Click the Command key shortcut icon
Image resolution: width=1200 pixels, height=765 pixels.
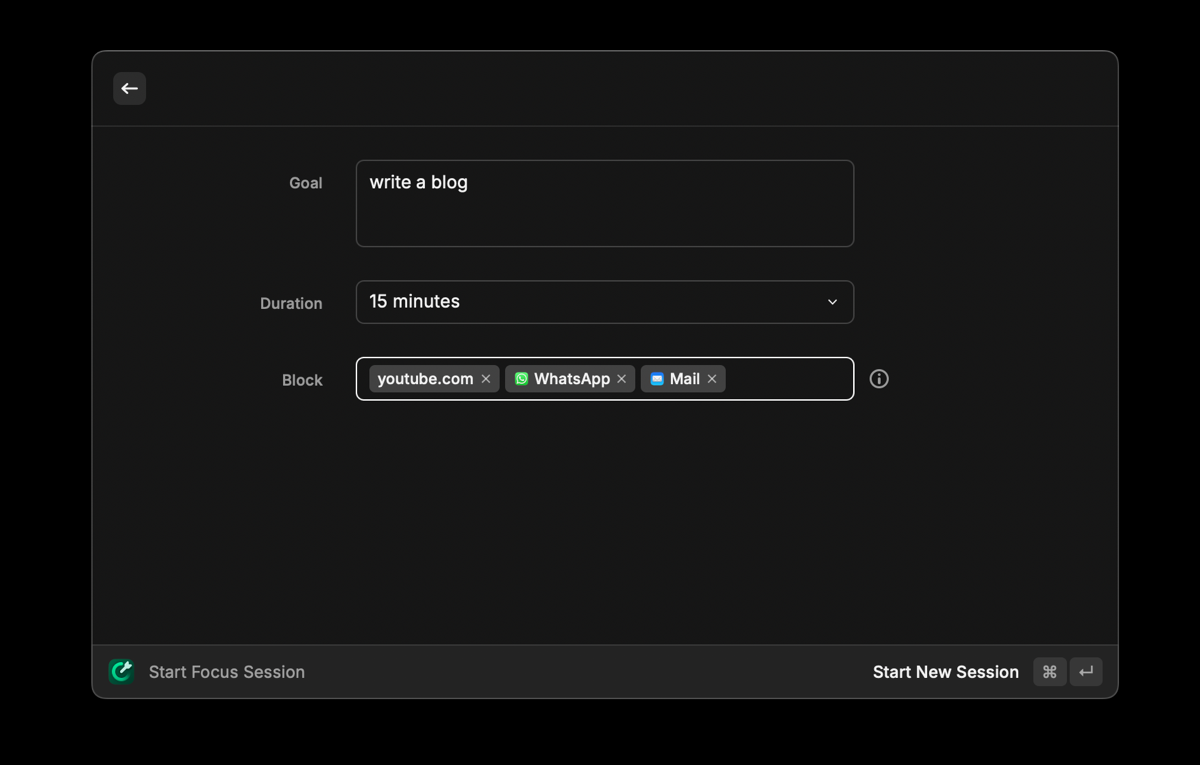click(x=1049, y=672)
